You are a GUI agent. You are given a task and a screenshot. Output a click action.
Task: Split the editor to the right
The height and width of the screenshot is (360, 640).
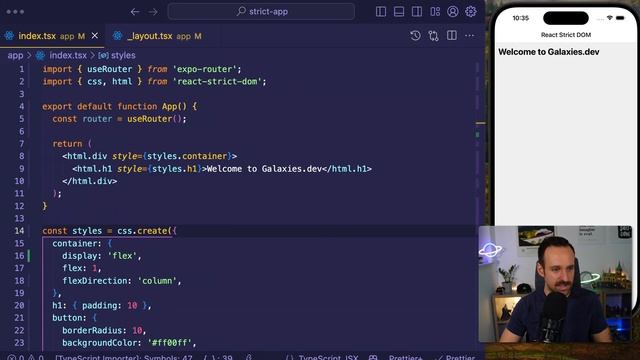click(452, 36)
